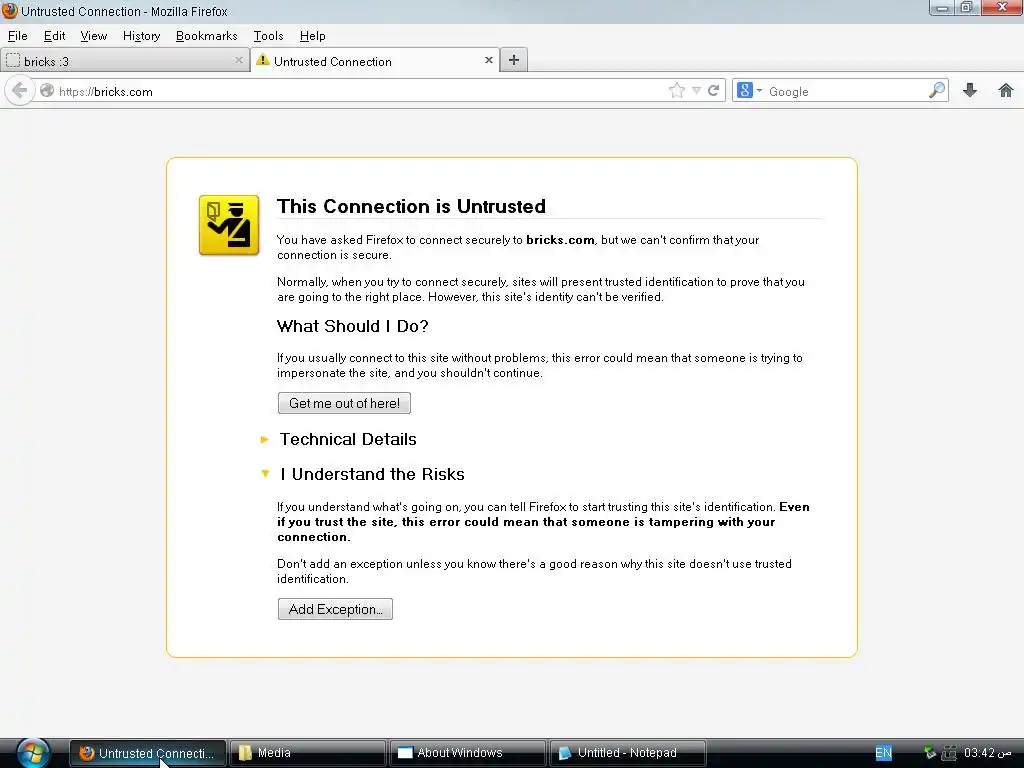The image size is (1024, 768).
Task: Open the Tools menu
Action: coord(268,36)
